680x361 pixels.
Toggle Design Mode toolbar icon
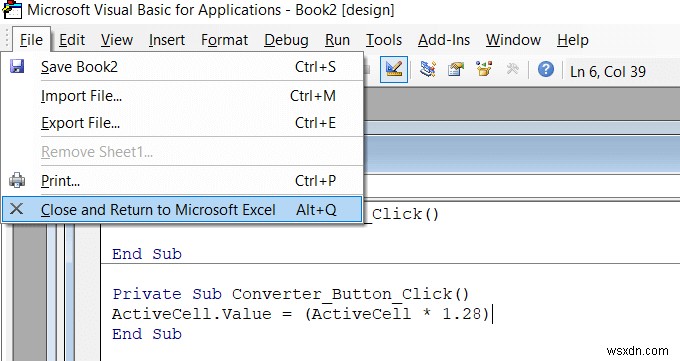[394, 69]
